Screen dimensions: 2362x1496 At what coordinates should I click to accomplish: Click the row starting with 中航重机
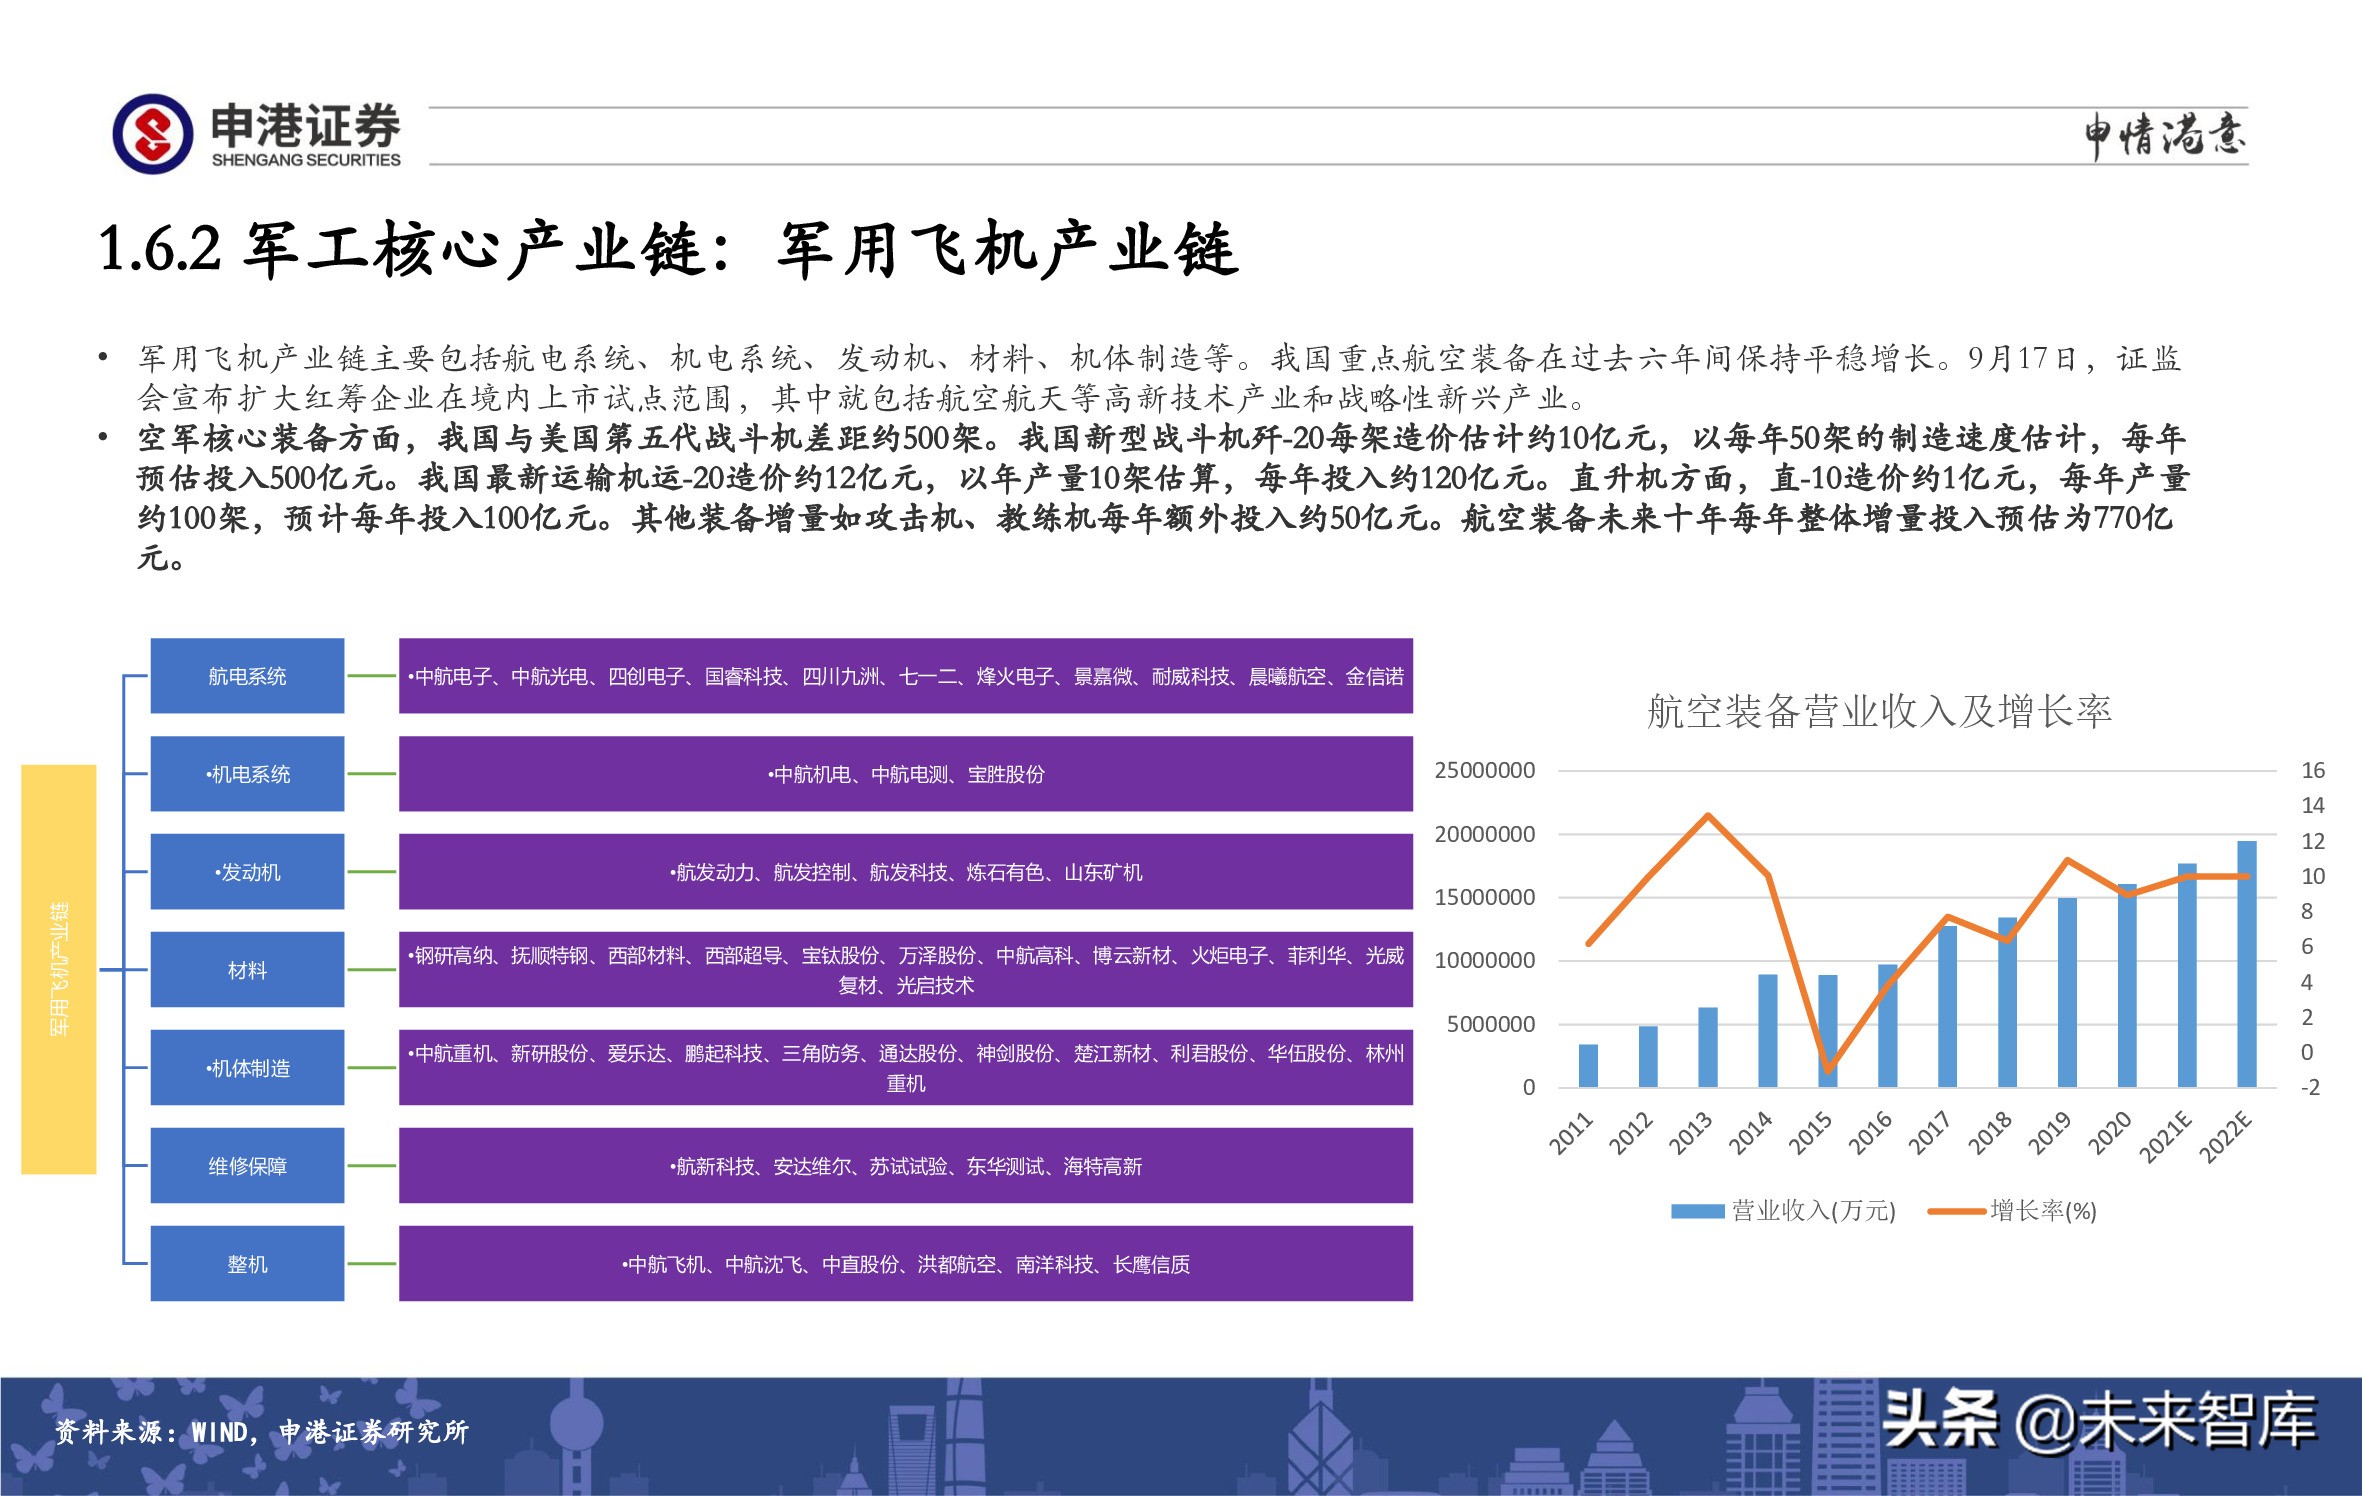pos(906,1068)
